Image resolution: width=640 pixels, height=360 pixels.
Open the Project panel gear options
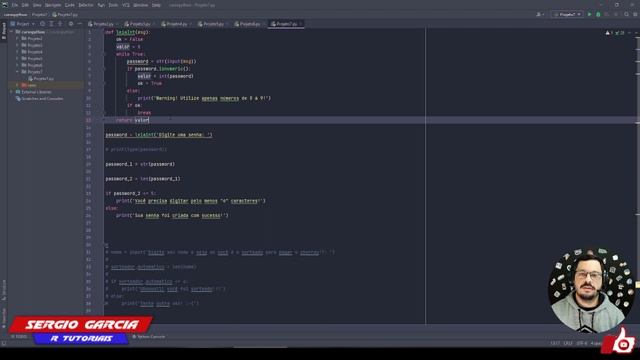tap(71, 24)
